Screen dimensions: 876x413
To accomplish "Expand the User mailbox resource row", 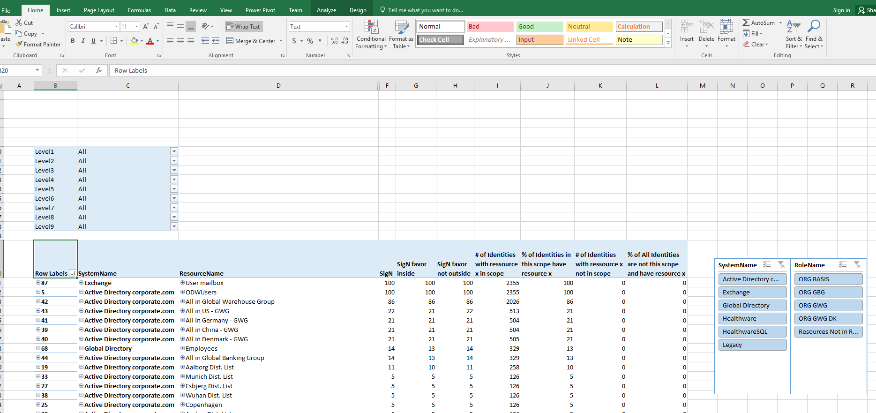I will click(x=182, y=283).
